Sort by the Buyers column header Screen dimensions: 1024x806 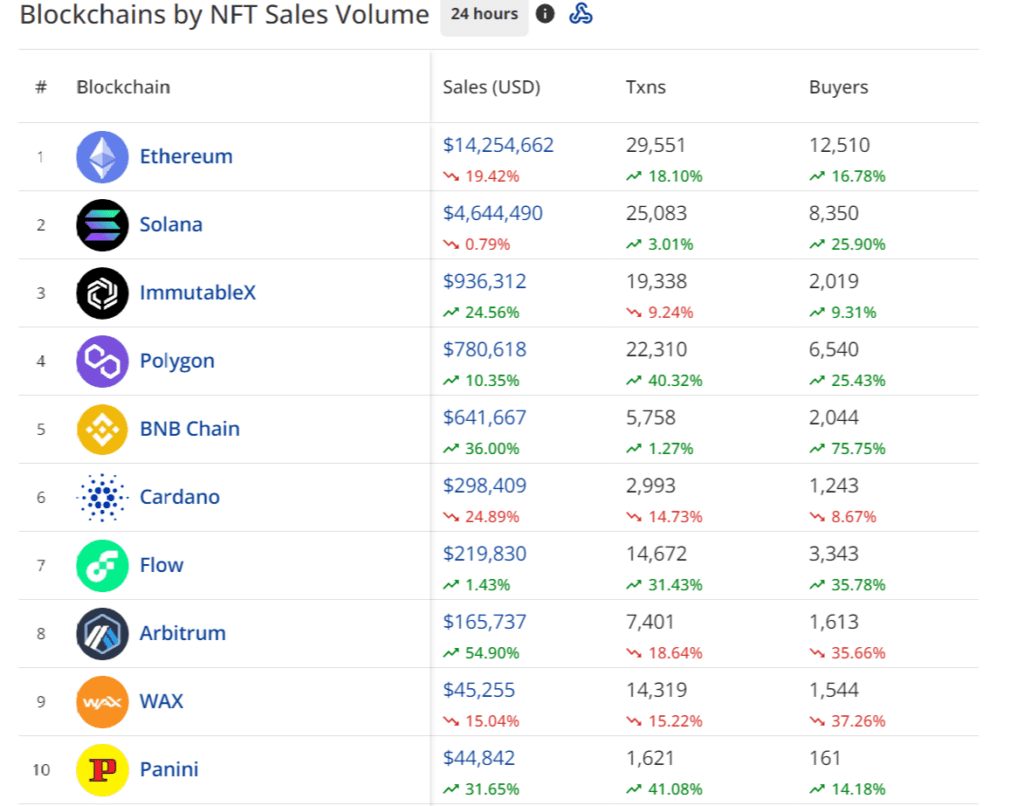[x=838, y=87]
